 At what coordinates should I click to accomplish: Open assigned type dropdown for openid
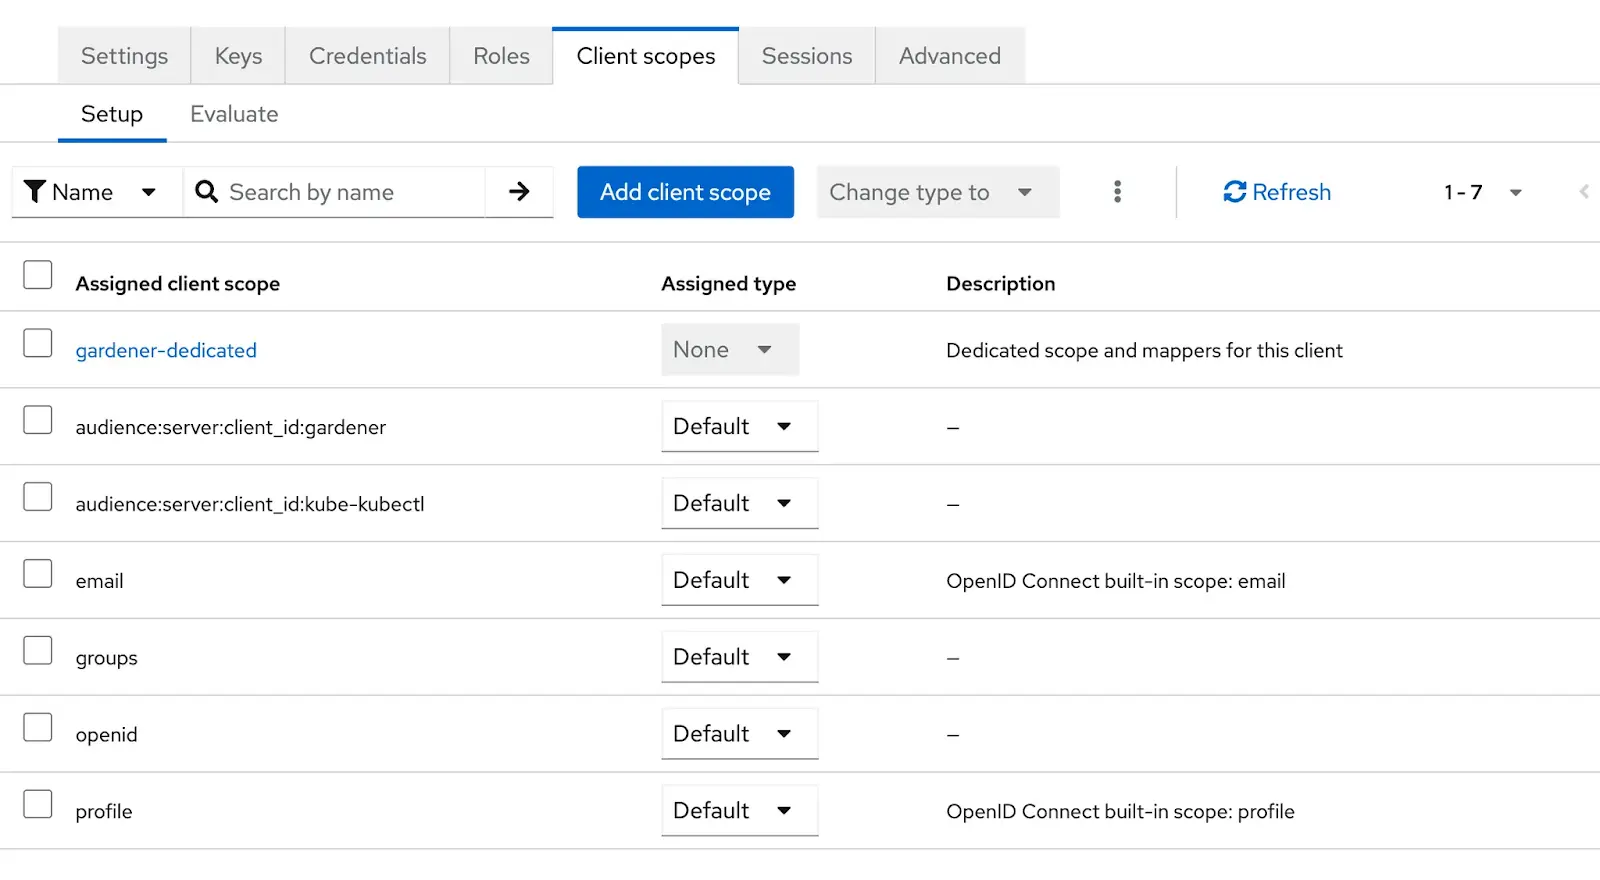740,734
